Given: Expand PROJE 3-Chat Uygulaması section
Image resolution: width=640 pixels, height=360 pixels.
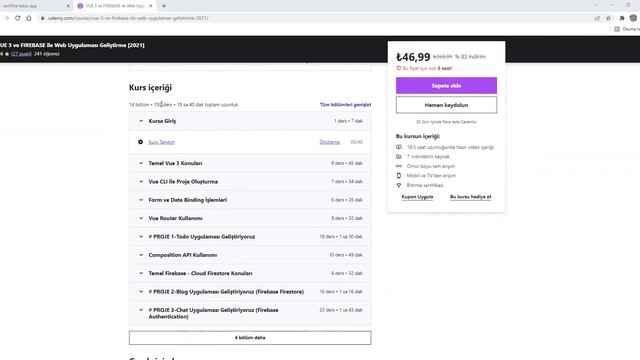Looking at the screenshot, I should tap(250, 313).
